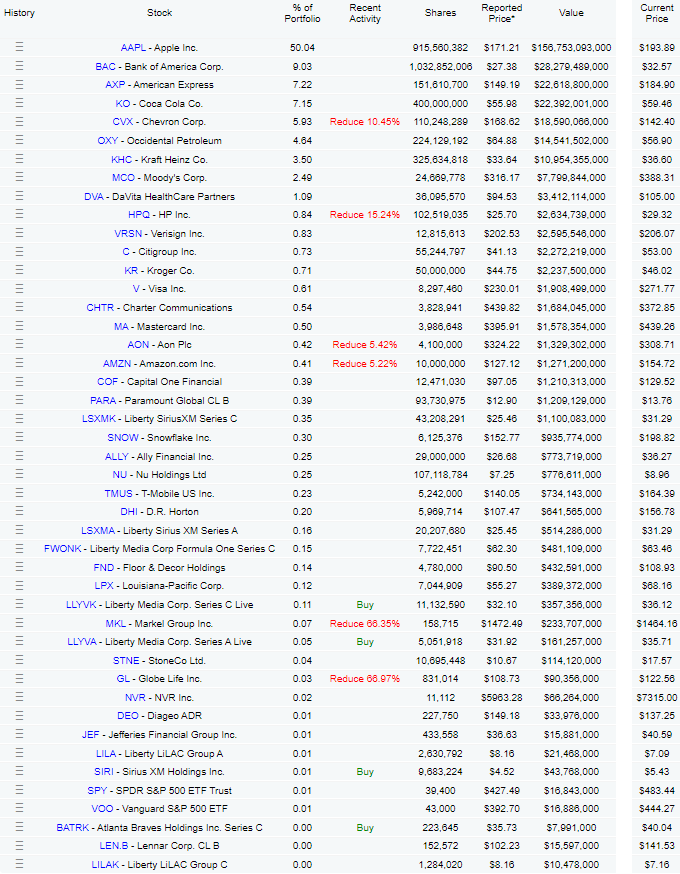680x874 pixels.
Task: Select D.R. Horton reported price '$107.47'
Action: 502,511
